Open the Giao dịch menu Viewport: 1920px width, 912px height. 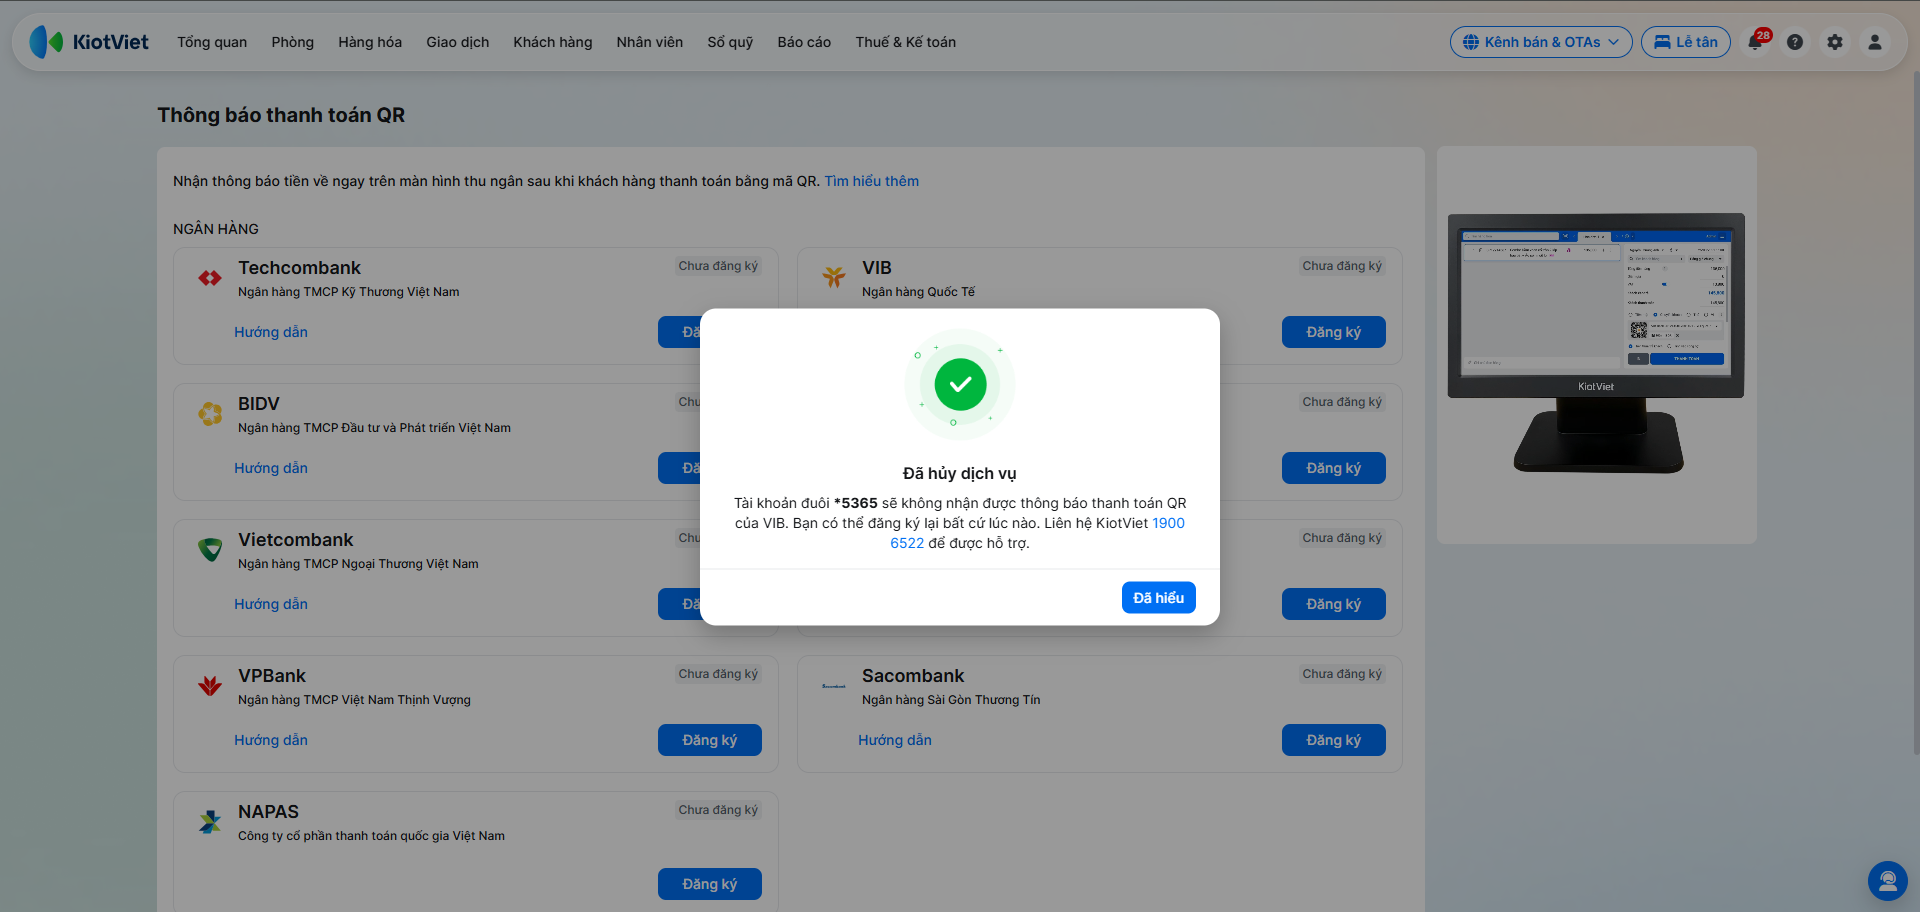(x=458, y=42)
